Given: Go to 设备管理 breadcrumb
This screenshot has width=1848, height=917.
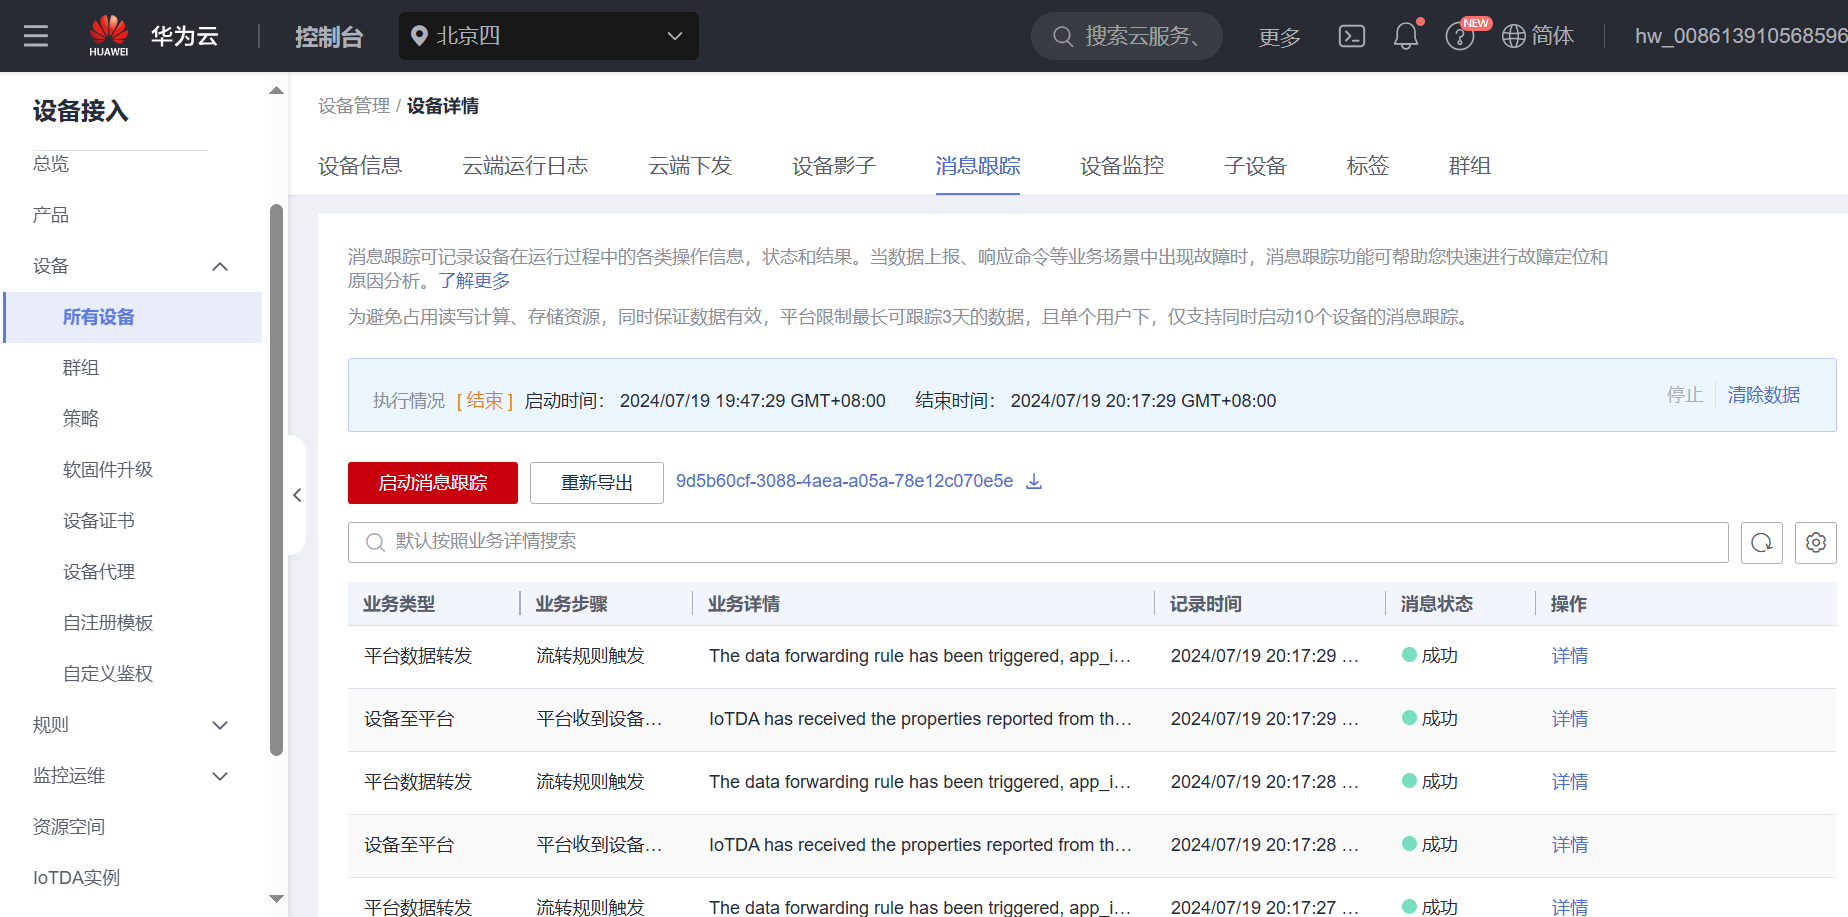Looking at the screenshot, I should [x=354, y=106].
